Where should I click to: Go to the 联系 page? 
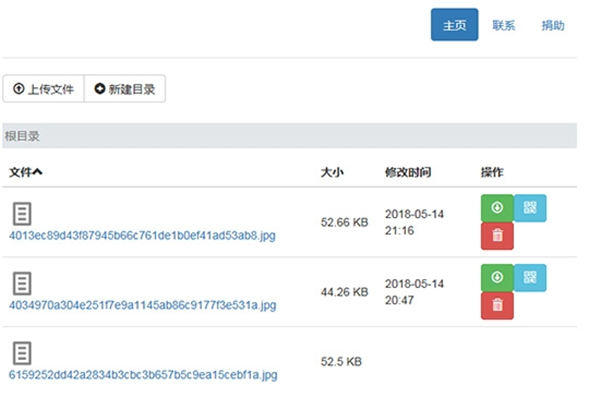[504, 26]
